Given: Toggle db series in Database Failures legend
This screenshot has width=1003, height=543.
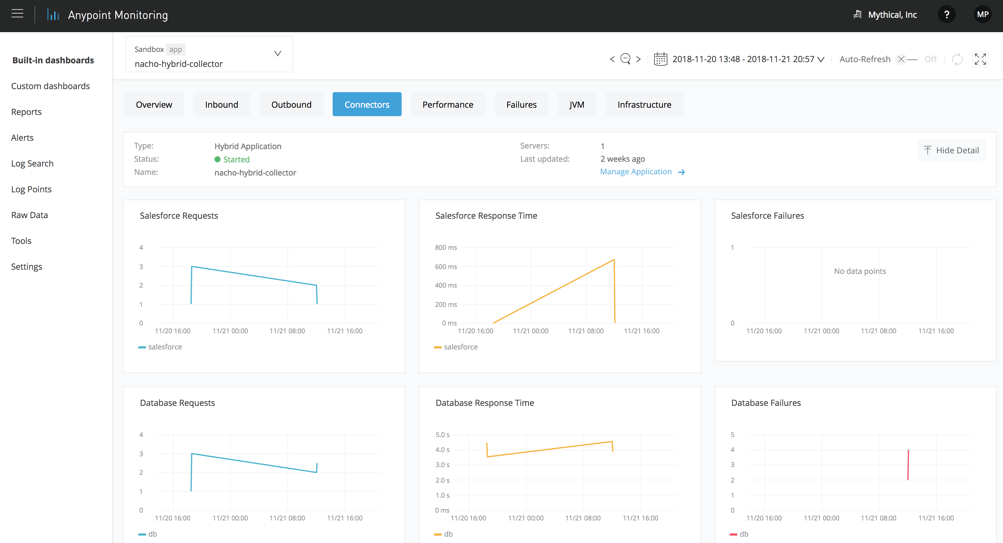Looking at the screenshot, I should 739,534.
